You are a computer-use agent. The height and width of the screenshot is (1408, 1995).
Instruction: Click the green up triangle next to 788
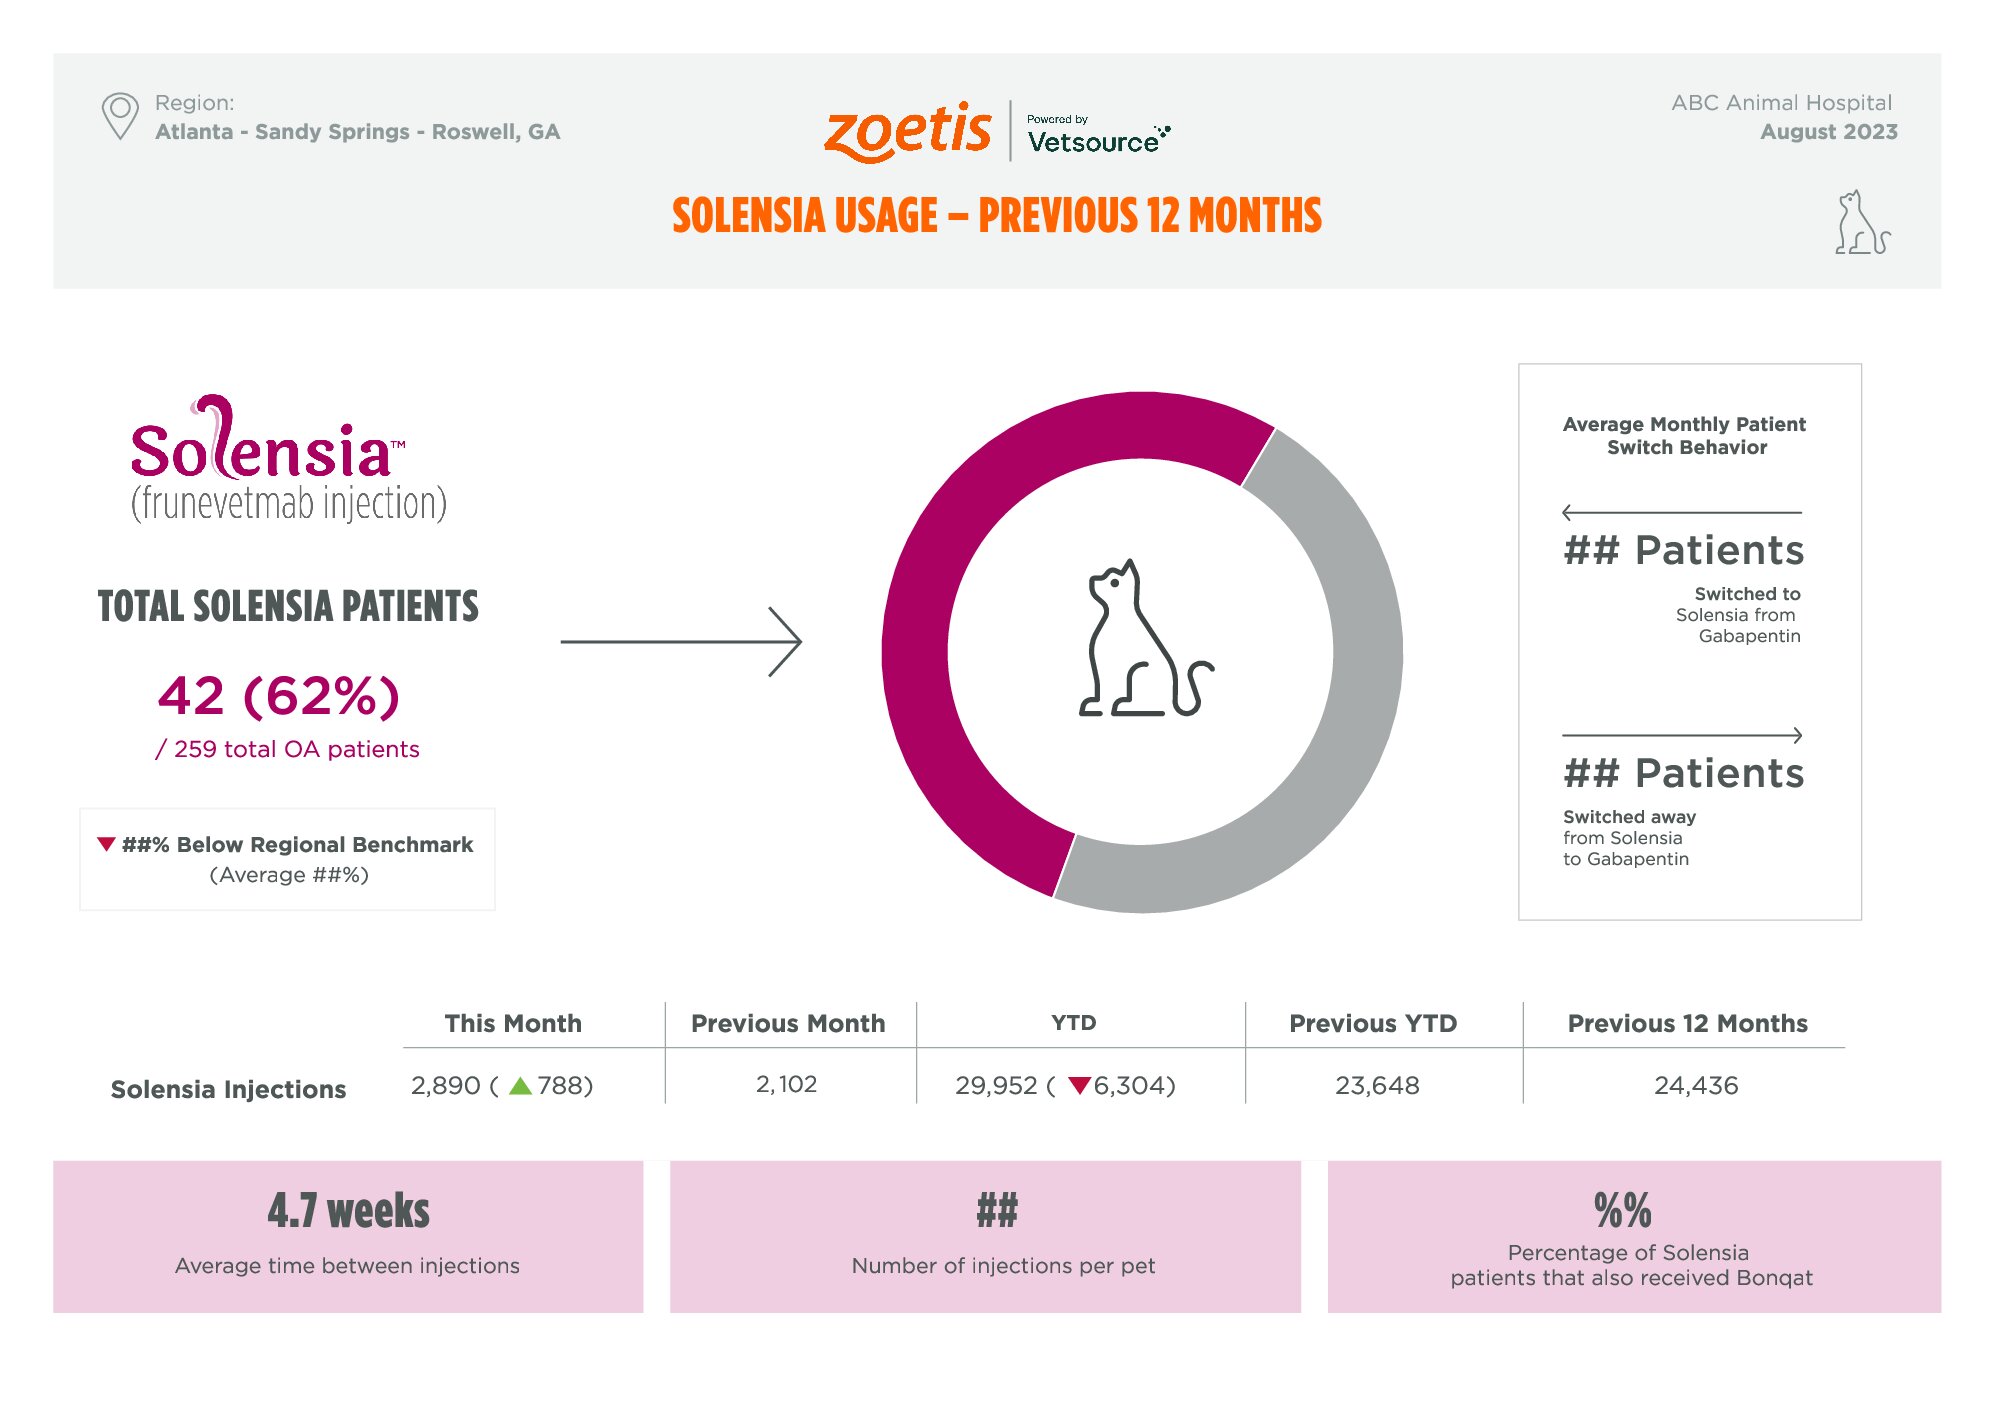521,1086
